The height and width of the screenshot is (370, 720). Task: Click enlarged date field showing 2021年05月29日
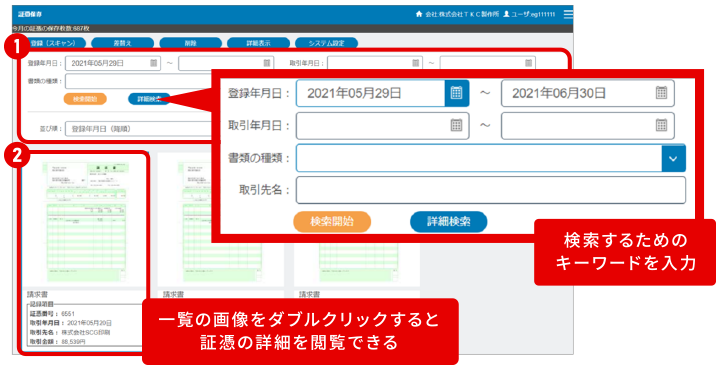coord(382,93)
